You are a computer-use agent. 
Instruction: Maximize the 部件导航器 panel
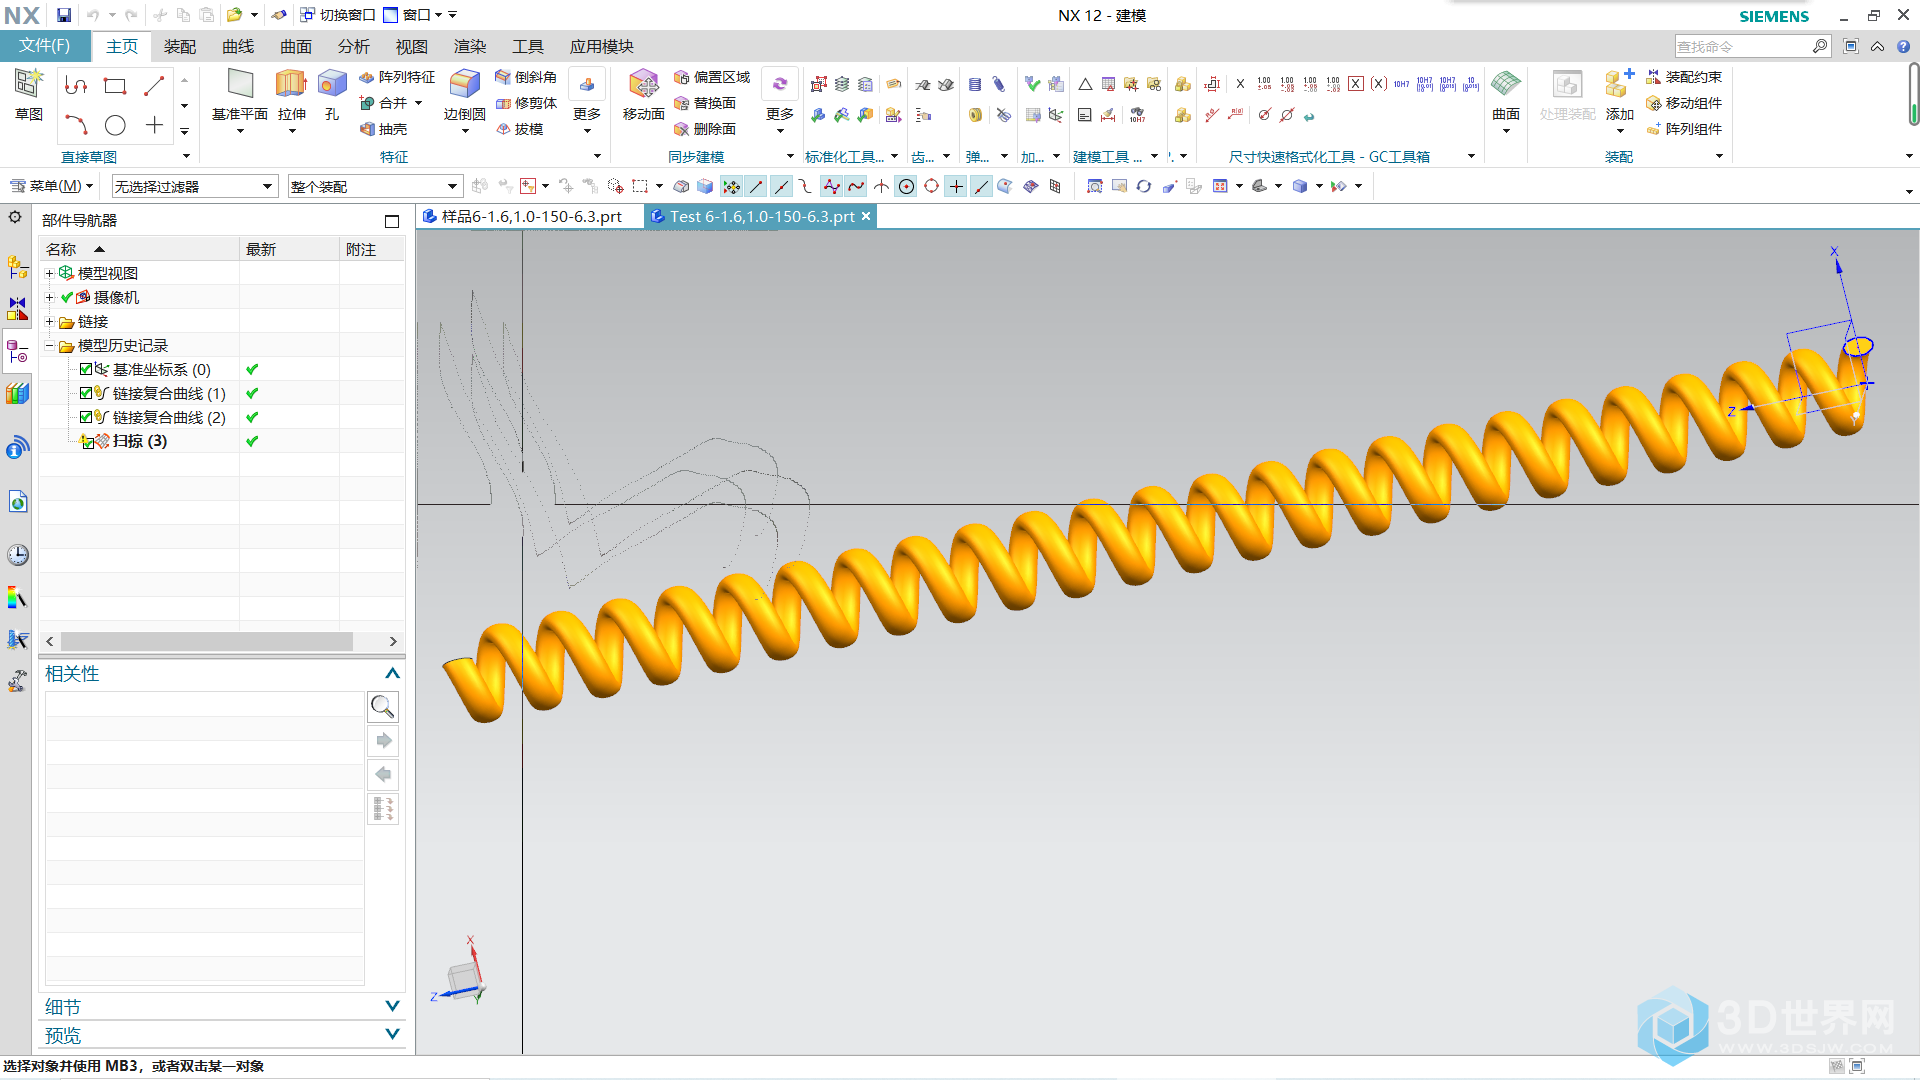(392, 221)
